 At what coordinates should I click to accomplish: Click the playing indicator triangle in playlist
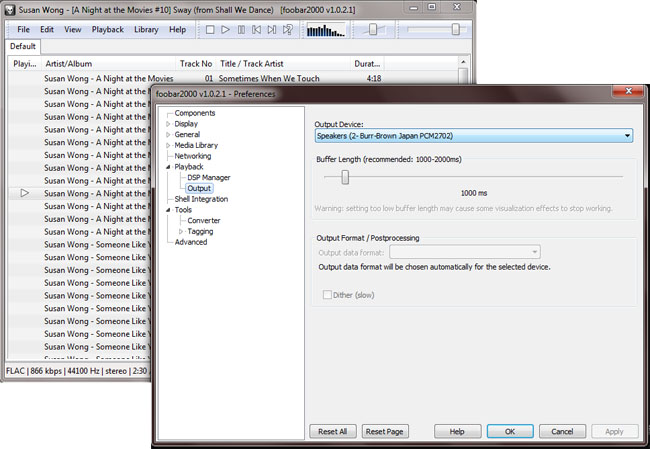point(24,193)
